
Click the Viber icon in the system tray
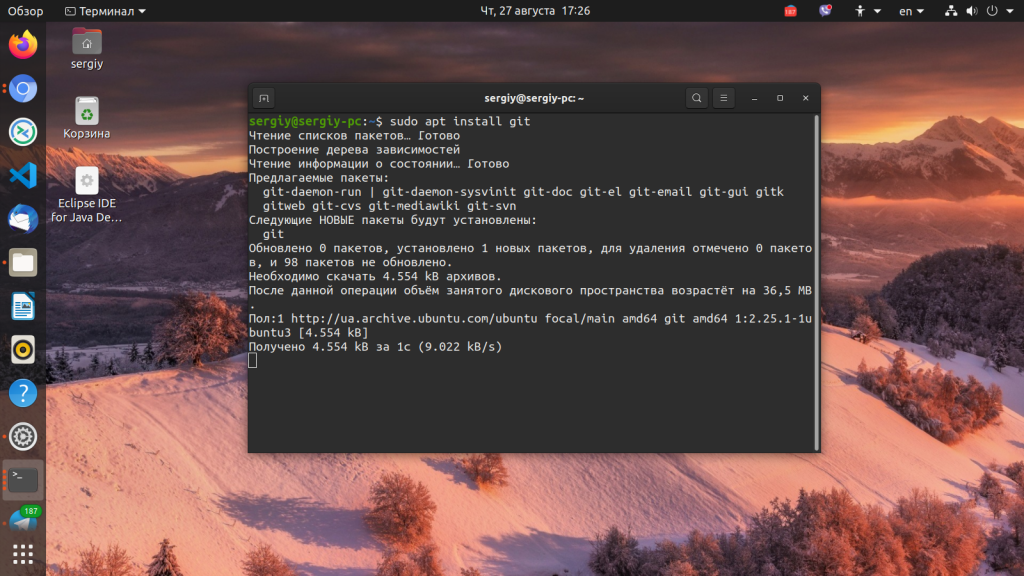pyautogui.click(x=824, y=11)
